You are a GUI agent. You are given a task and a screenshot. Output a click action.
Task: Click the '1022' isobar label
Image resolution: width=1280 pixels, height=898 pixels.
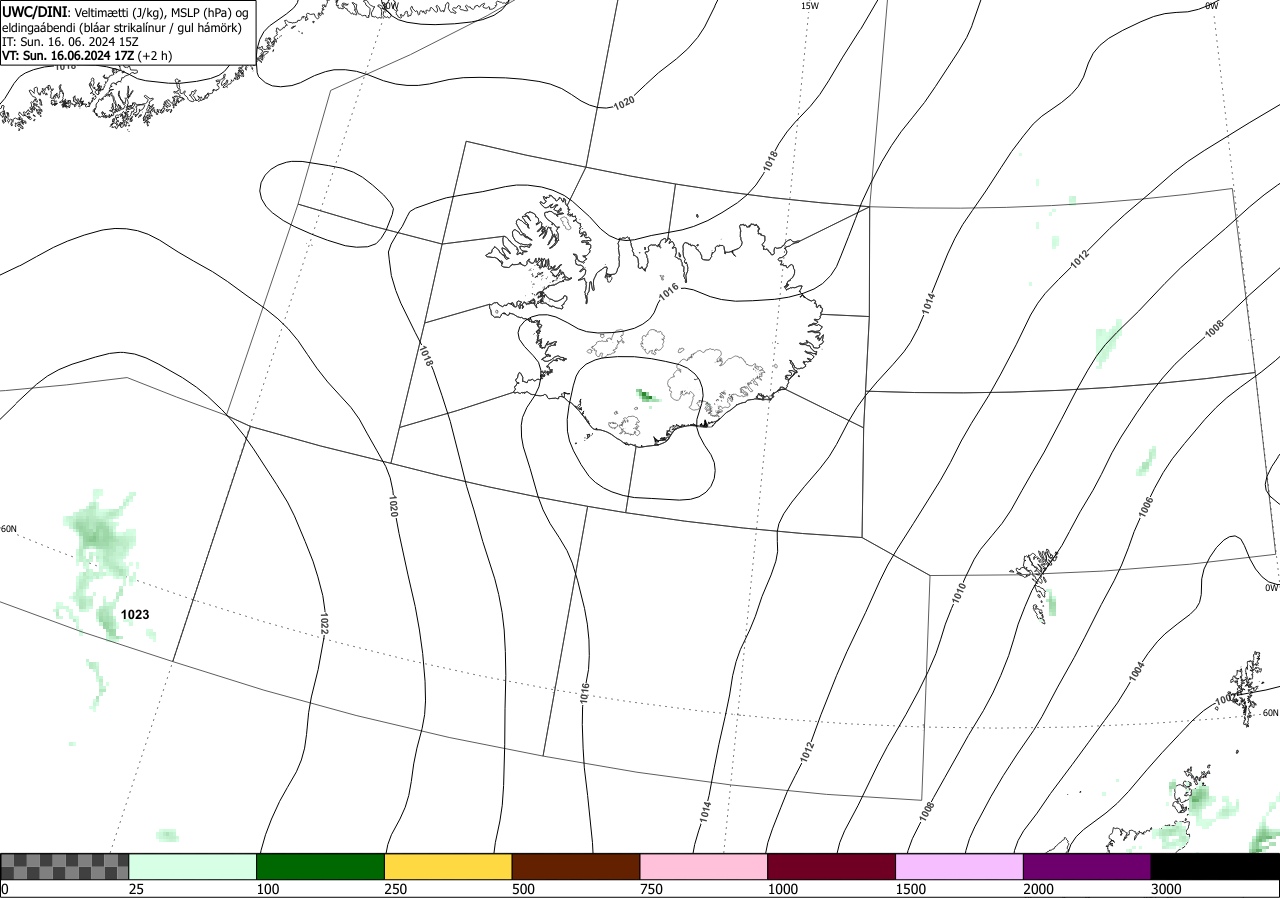(324, 622)
